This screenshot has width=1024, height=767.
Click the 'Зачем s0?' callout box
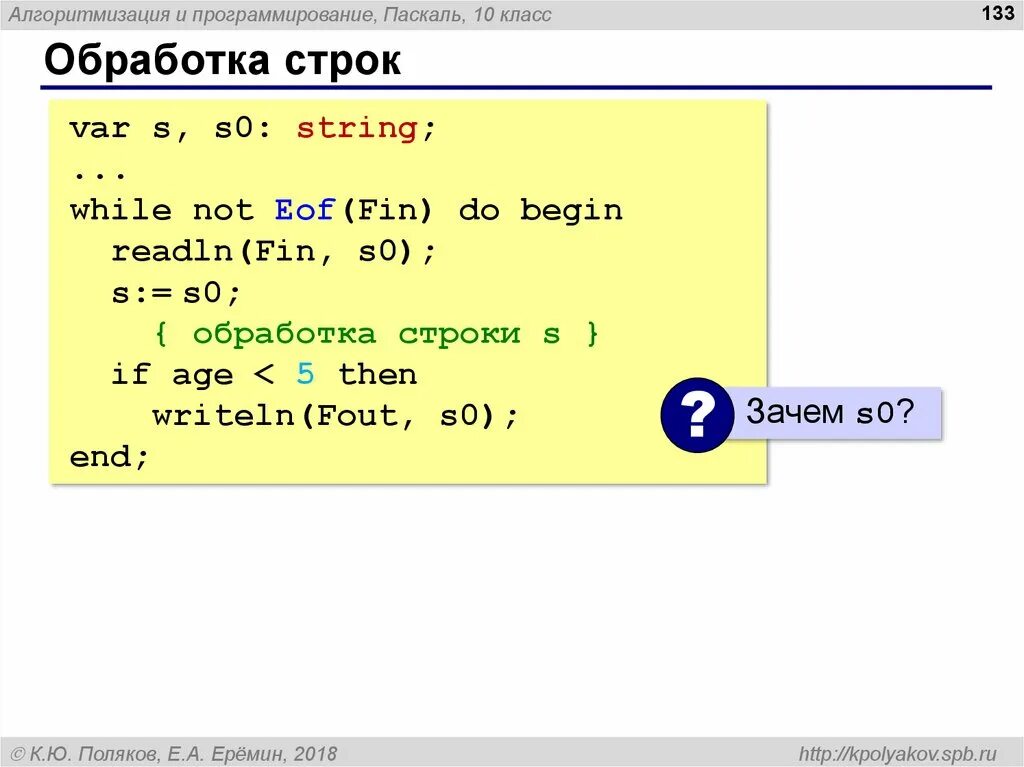(833, 412)
